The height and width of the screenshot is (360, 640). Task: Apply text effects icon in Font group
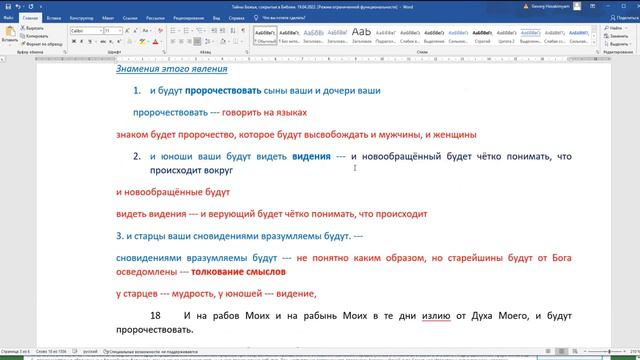130,42
